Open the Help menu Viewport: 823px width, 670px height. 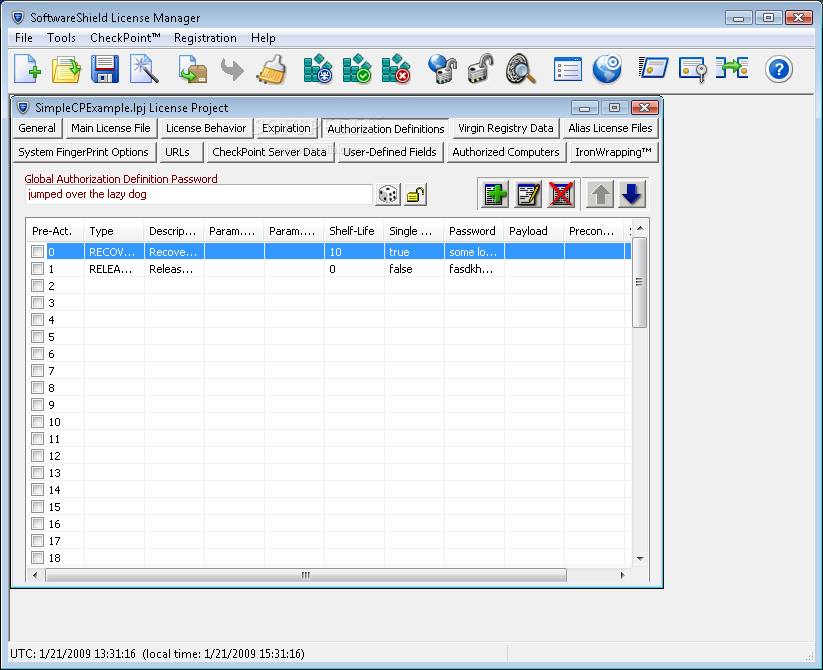coord(263,38)
